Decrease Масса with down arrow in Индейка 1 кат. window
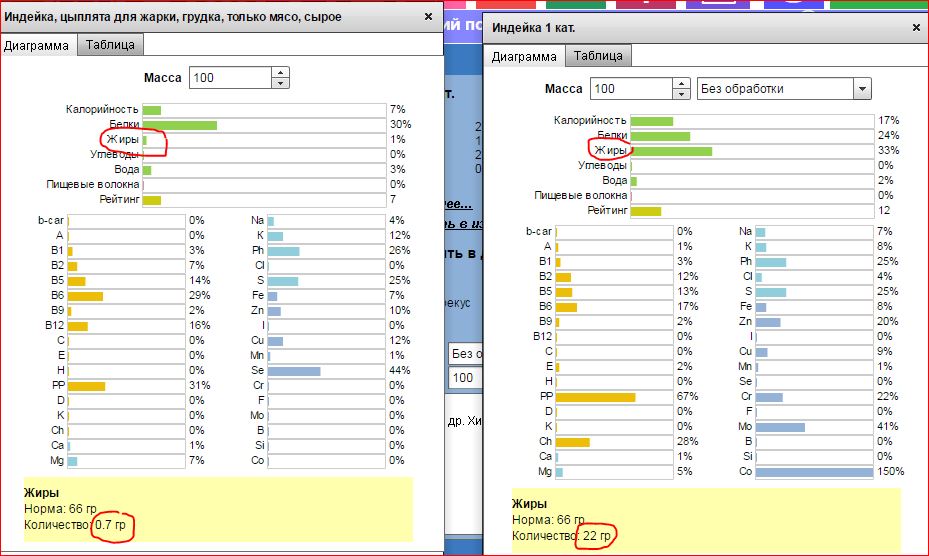929x556 pixels. 681,94
